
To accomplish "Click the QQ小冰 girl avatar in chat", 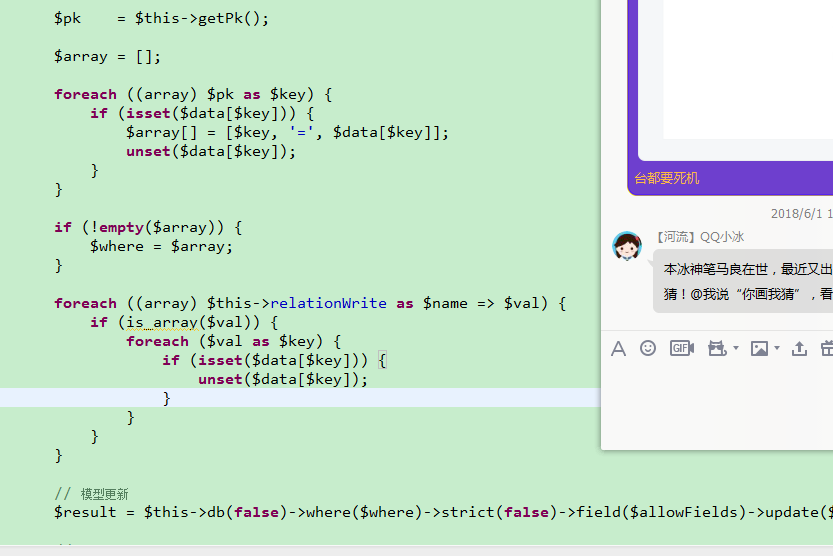I will pos(627,246).
